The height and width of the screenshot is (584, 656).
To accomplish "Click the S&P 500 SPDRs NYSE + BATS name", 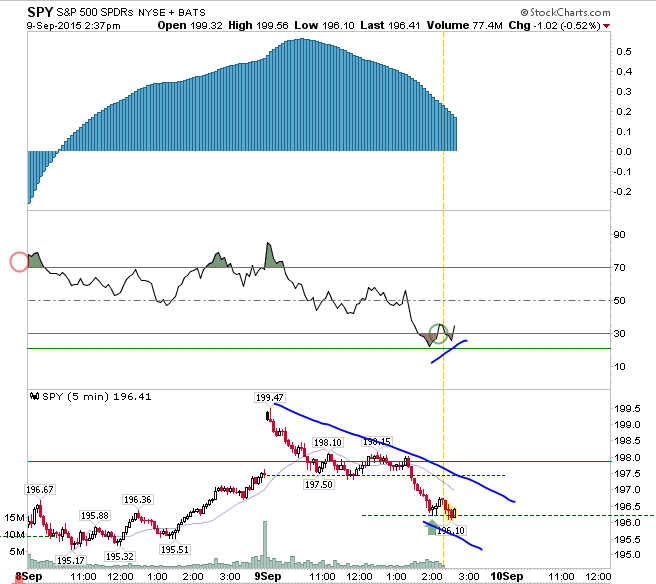I will pyautogui.click(x=131, y=13).
